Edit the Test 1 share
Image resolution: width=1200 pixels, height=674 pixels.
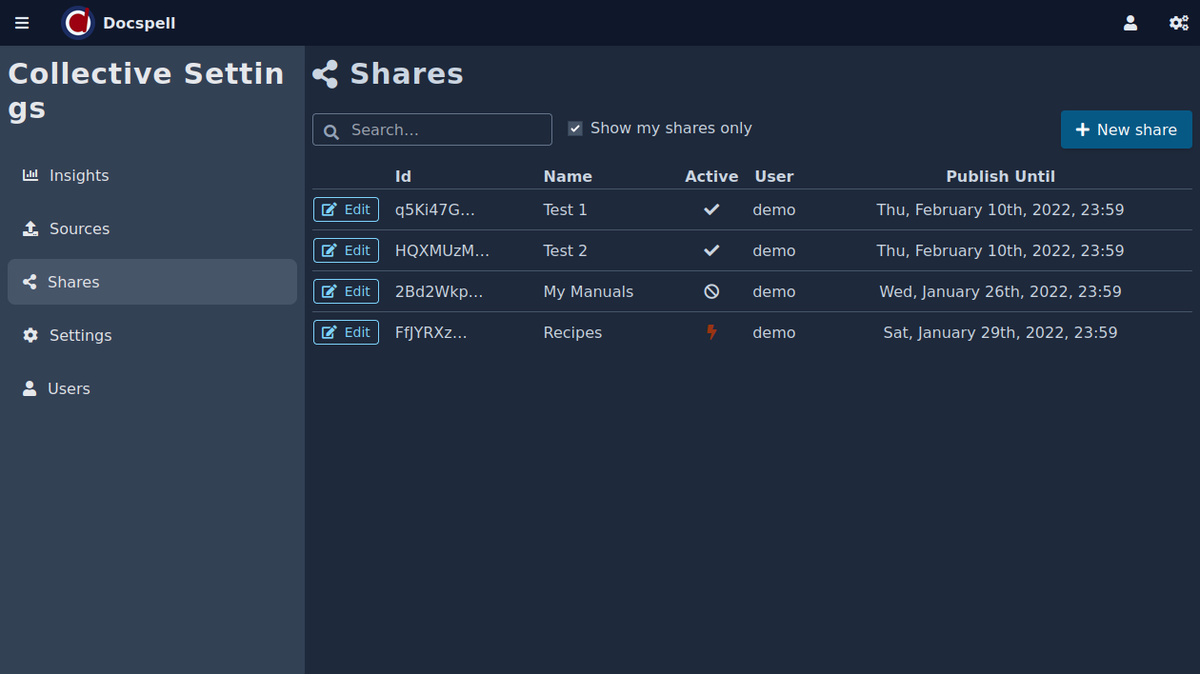(x=346, y=210)
